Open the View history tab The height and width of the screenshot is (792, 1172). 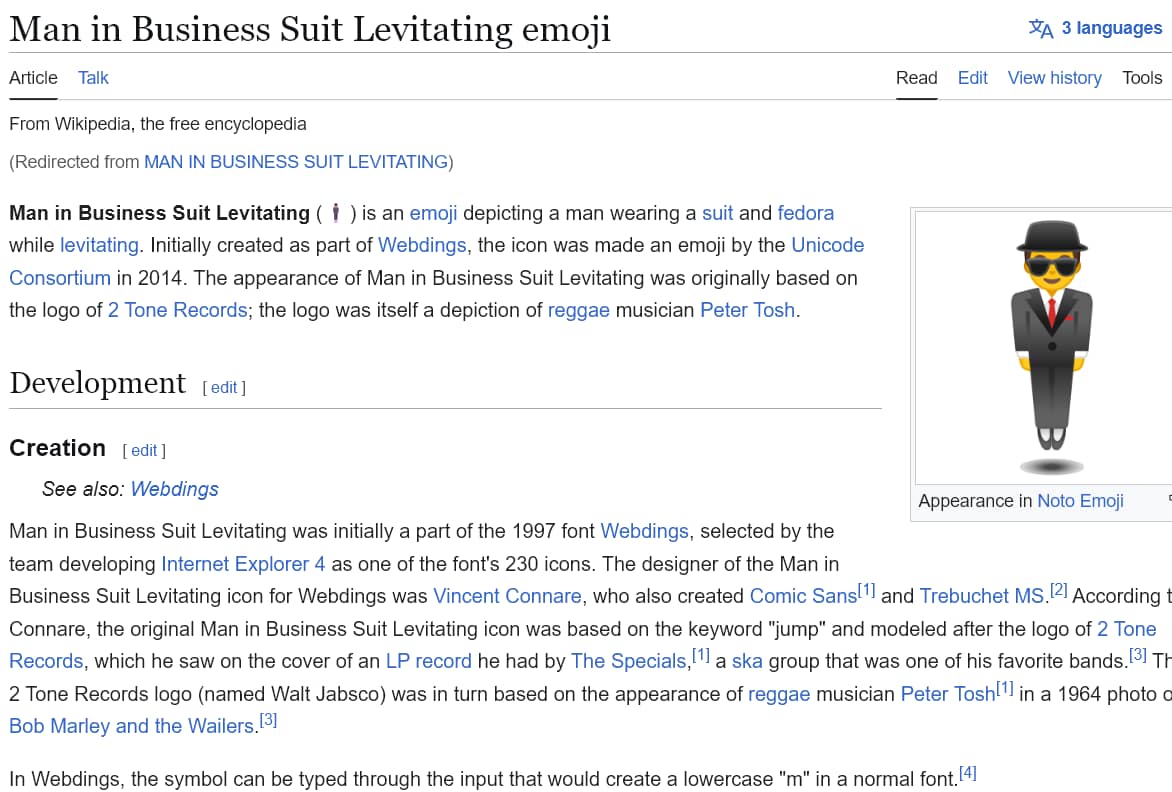[x=1054, y=78]
